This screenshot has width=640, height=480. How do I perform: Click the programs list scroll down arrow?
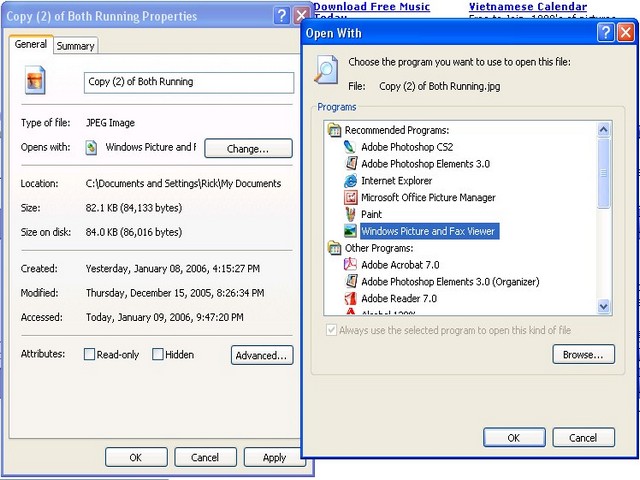[603, 306]
